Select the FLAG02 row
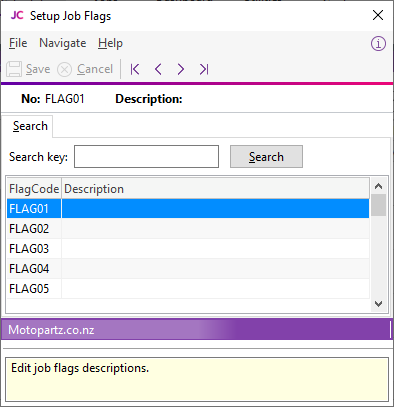The image size is (394, 407). (188, 229)
